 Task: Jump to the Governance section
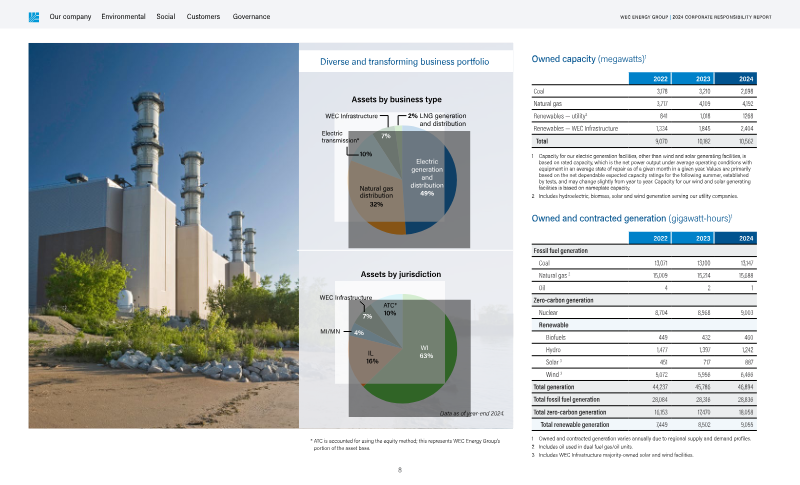tap(251, 17)
